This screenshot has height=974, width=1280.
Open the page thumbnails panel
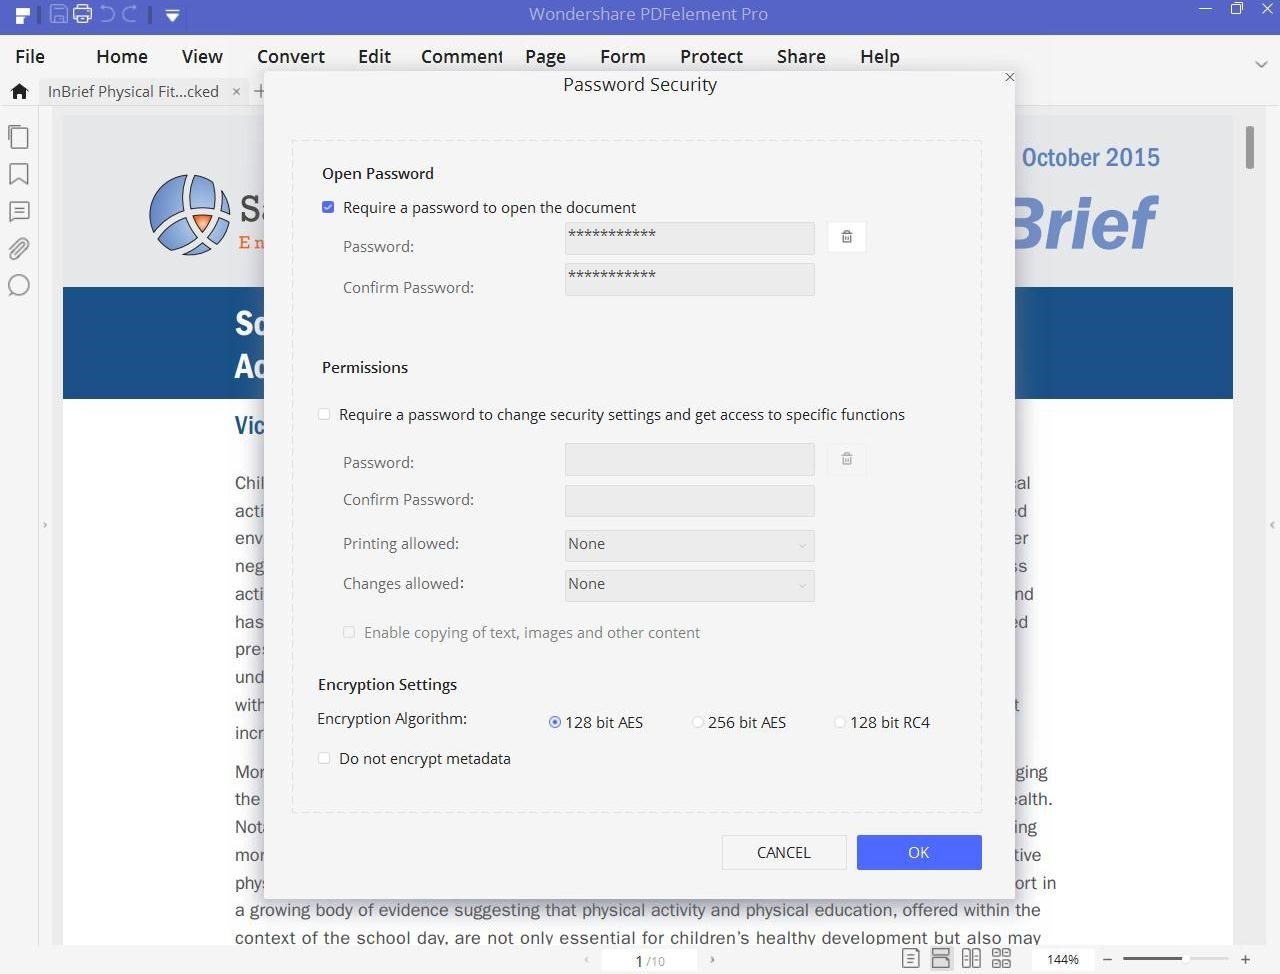click(18, 137)
